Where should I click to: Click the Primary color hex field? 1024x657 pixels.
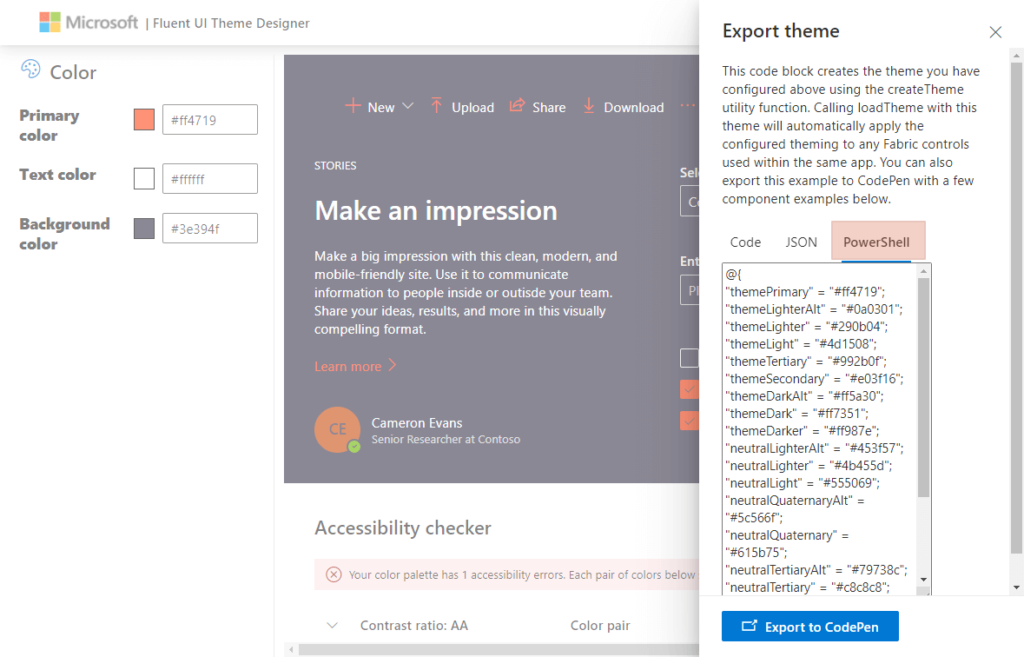click(210, 120)
